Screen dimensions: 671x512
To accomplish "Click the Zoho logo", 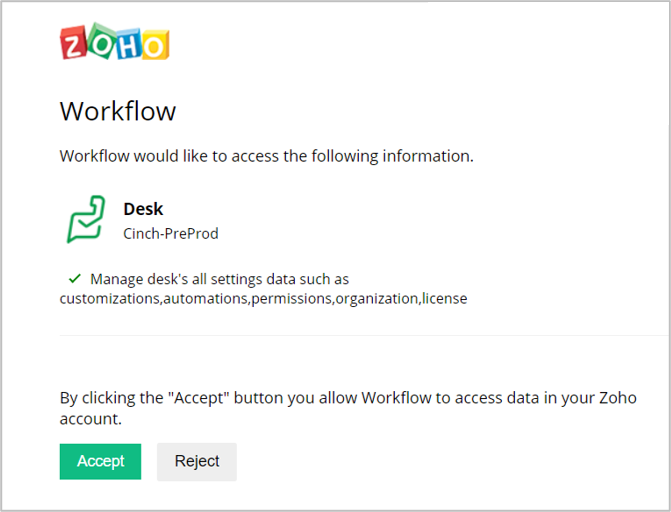I will (x=114, y=45).
